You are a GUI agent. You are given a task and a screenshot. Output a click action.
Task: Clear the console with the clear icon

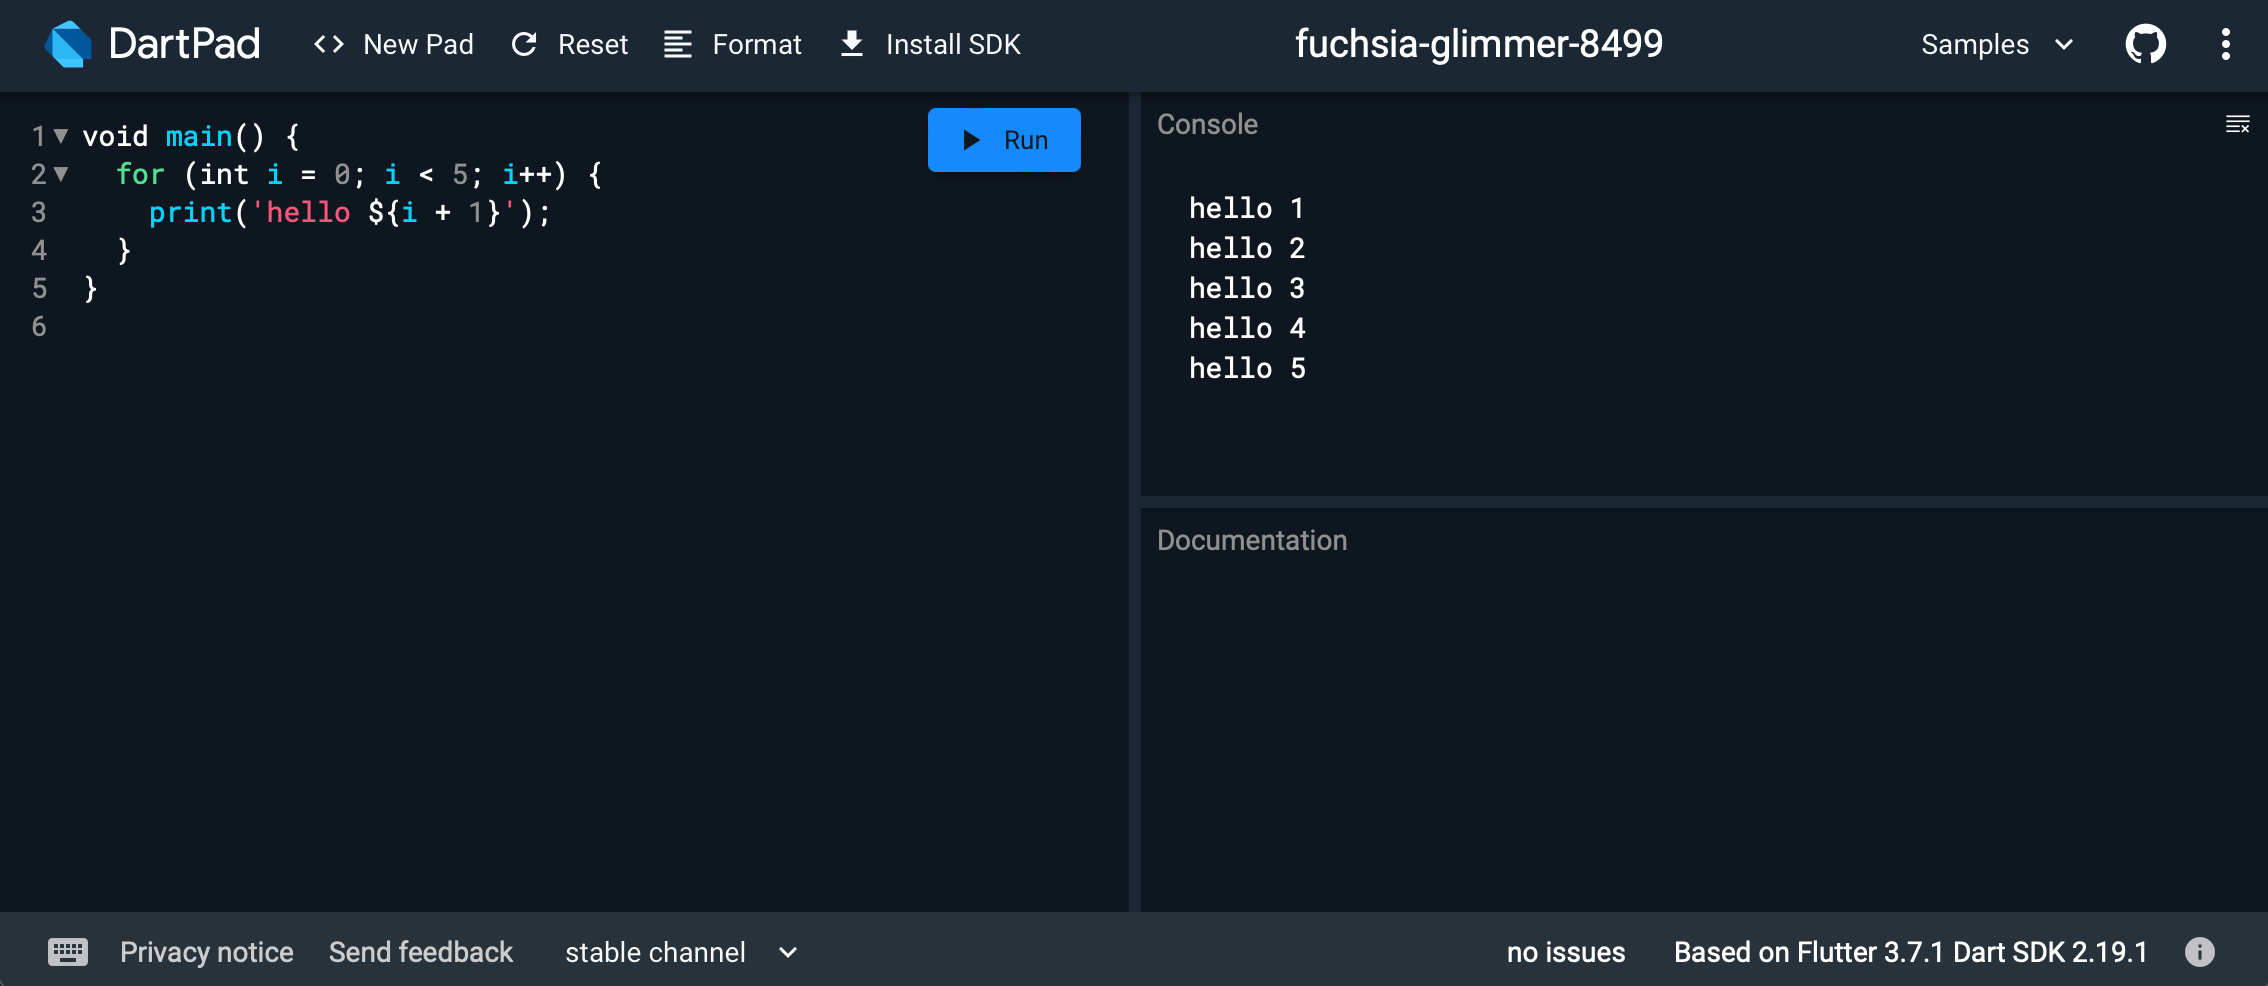click(2237, 124)
